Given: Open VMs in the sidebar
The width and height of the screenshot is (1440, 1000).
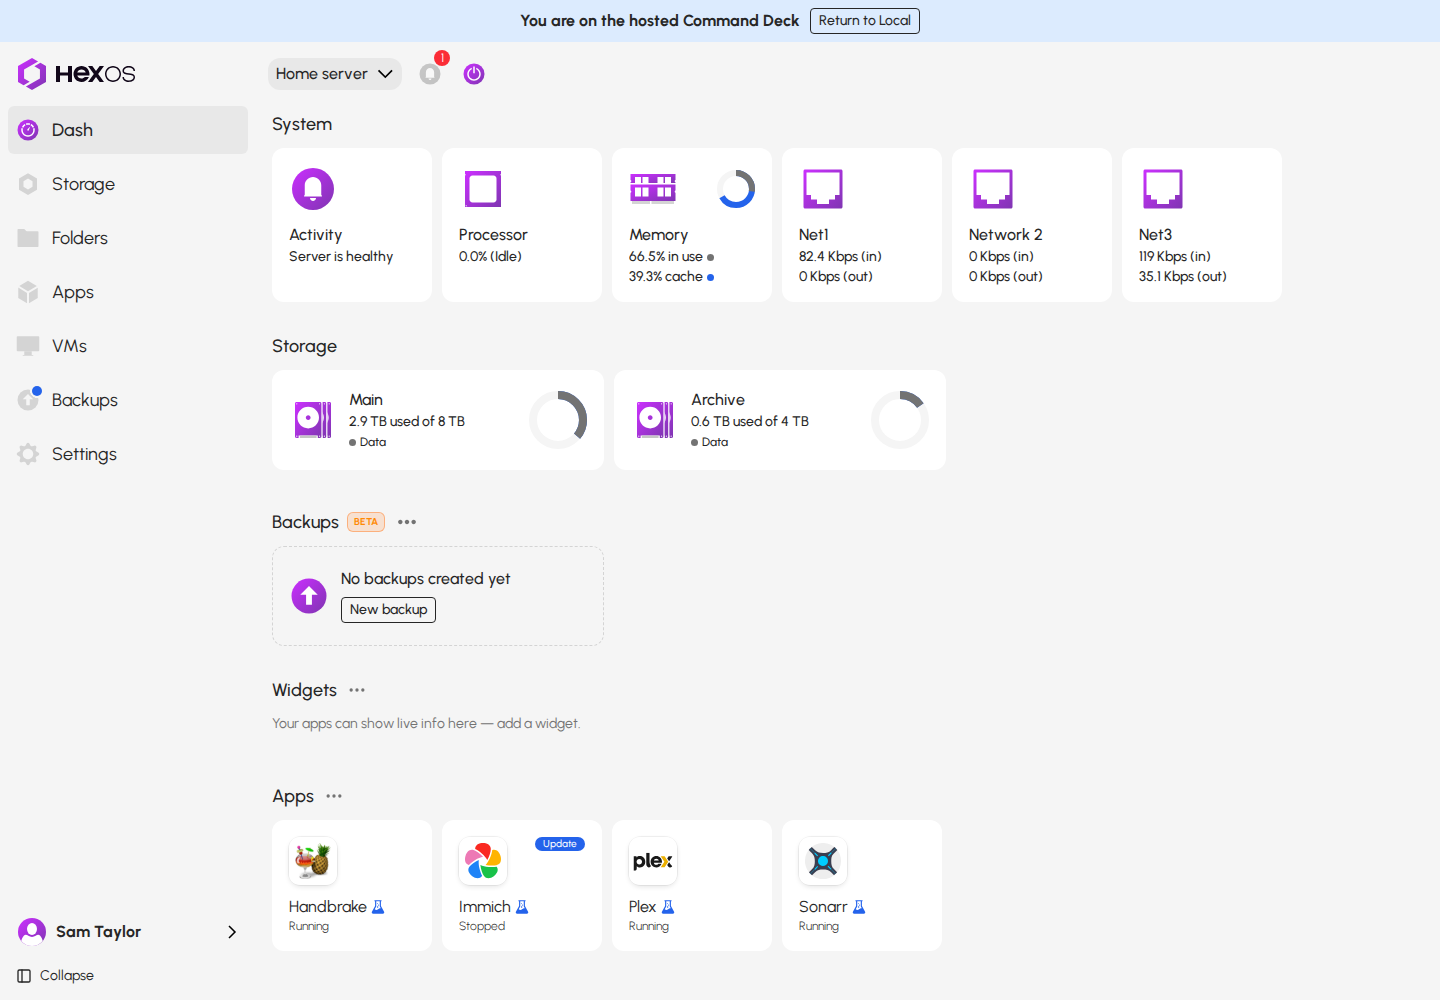Looking at the screenshot, I should (x=128, y=346).
